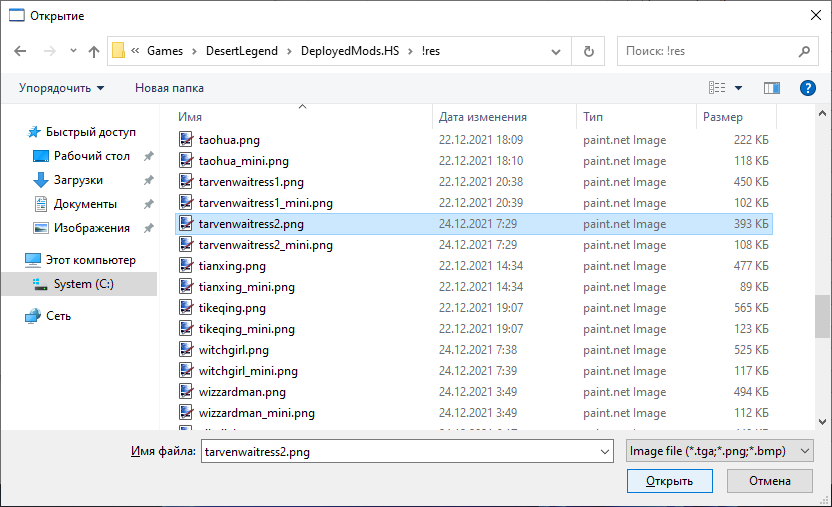Click the tarvenwaitress1.png file icon
832x507 pixels.
coord(186,181)
